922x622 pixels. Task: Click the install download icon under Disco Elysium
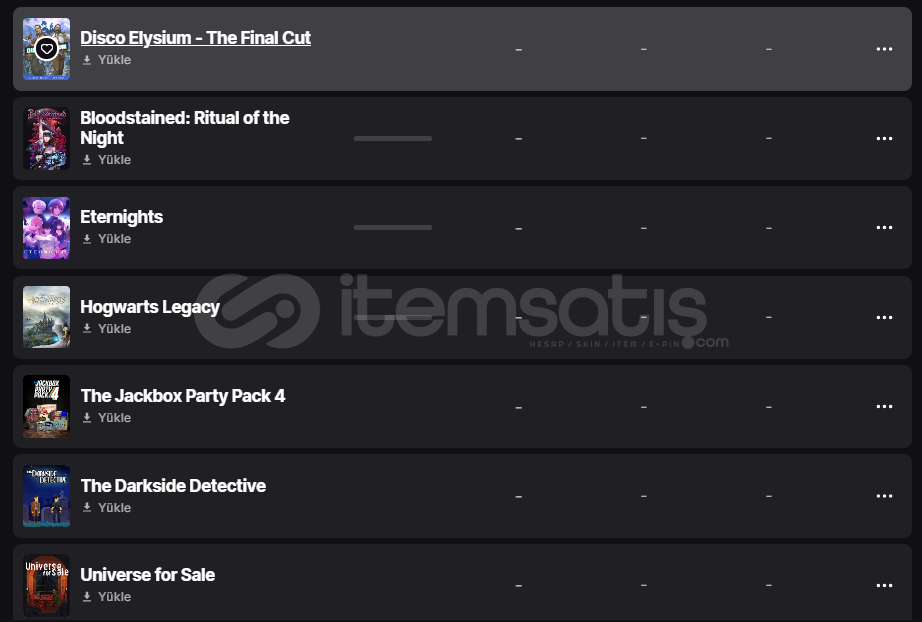(87, 60)
